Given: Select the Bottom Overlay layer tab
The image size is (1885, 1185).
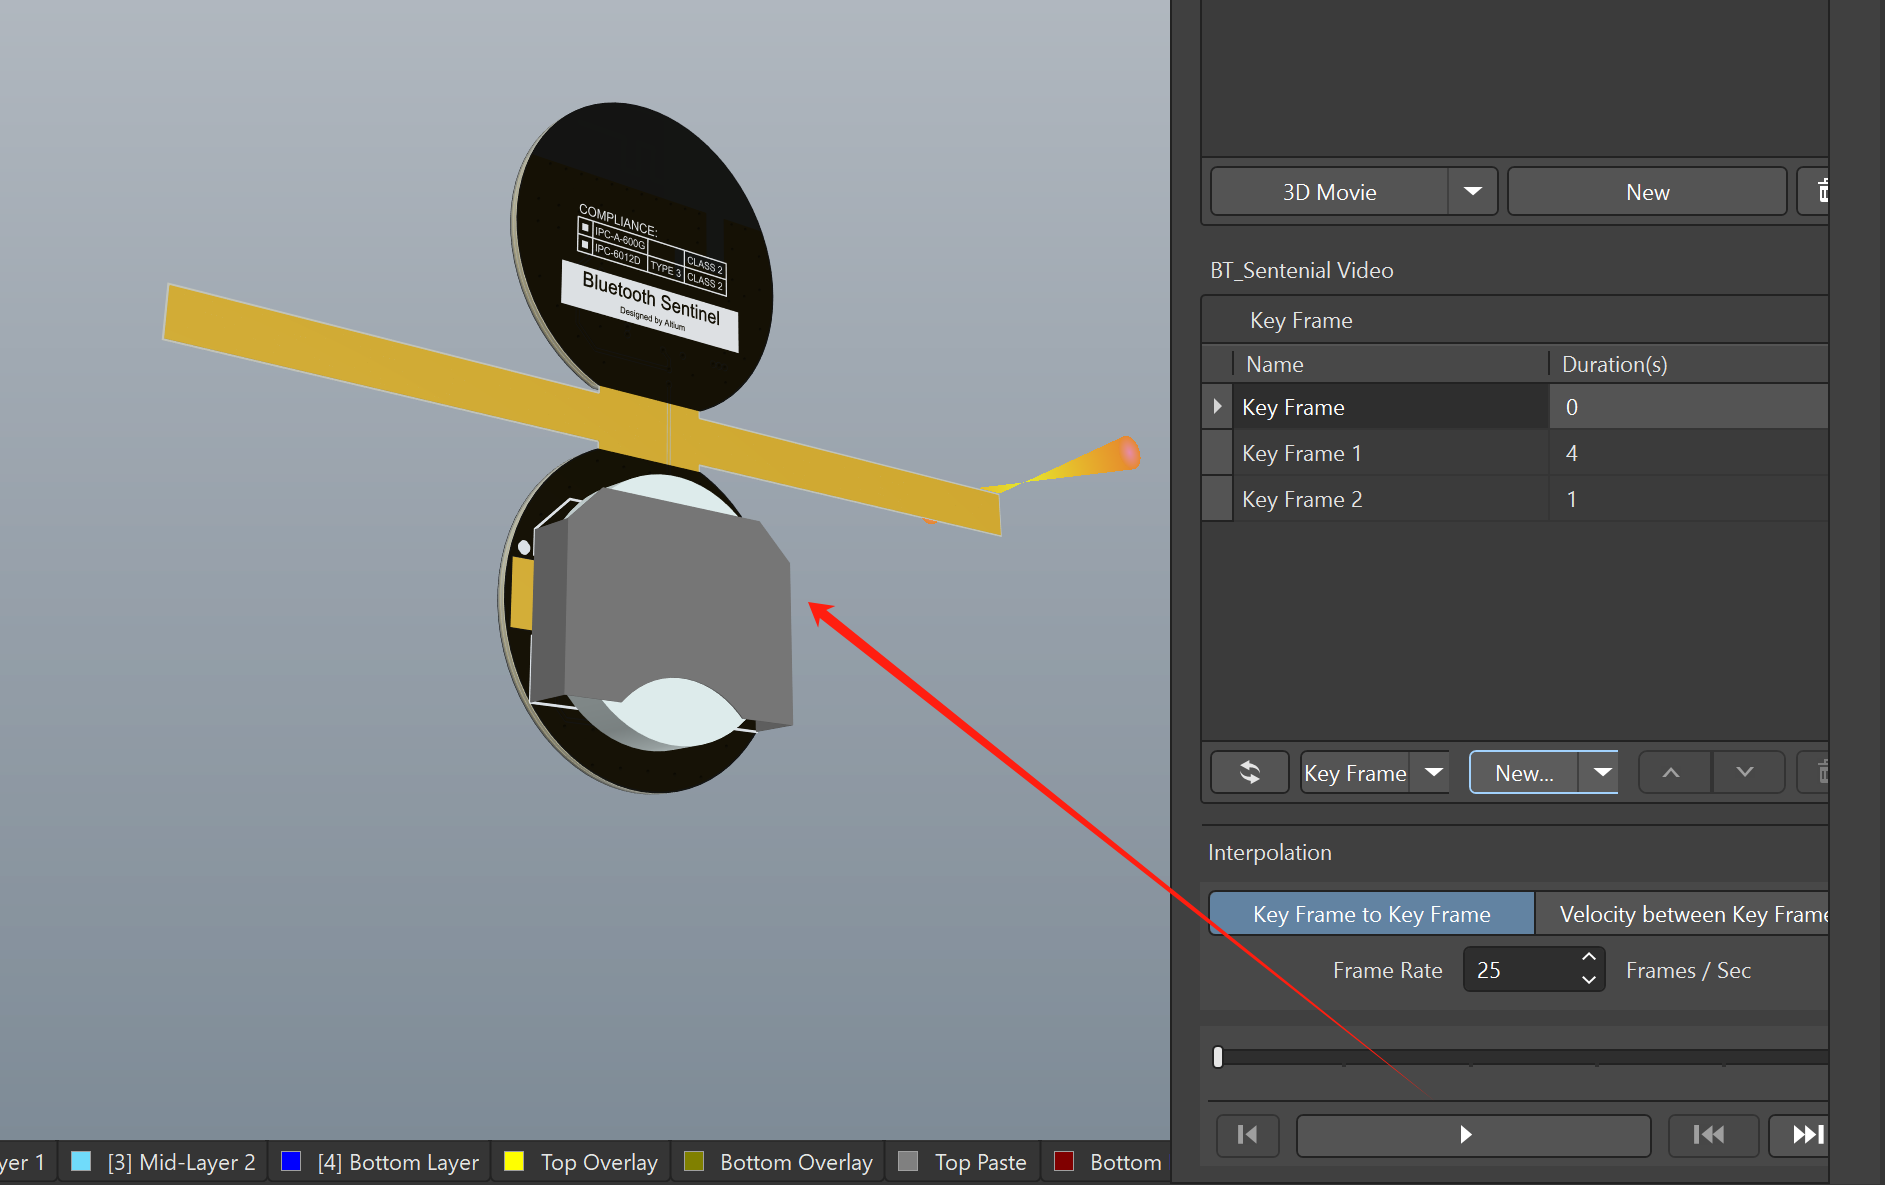Looking at the screenshot, I should (795, 1162).
